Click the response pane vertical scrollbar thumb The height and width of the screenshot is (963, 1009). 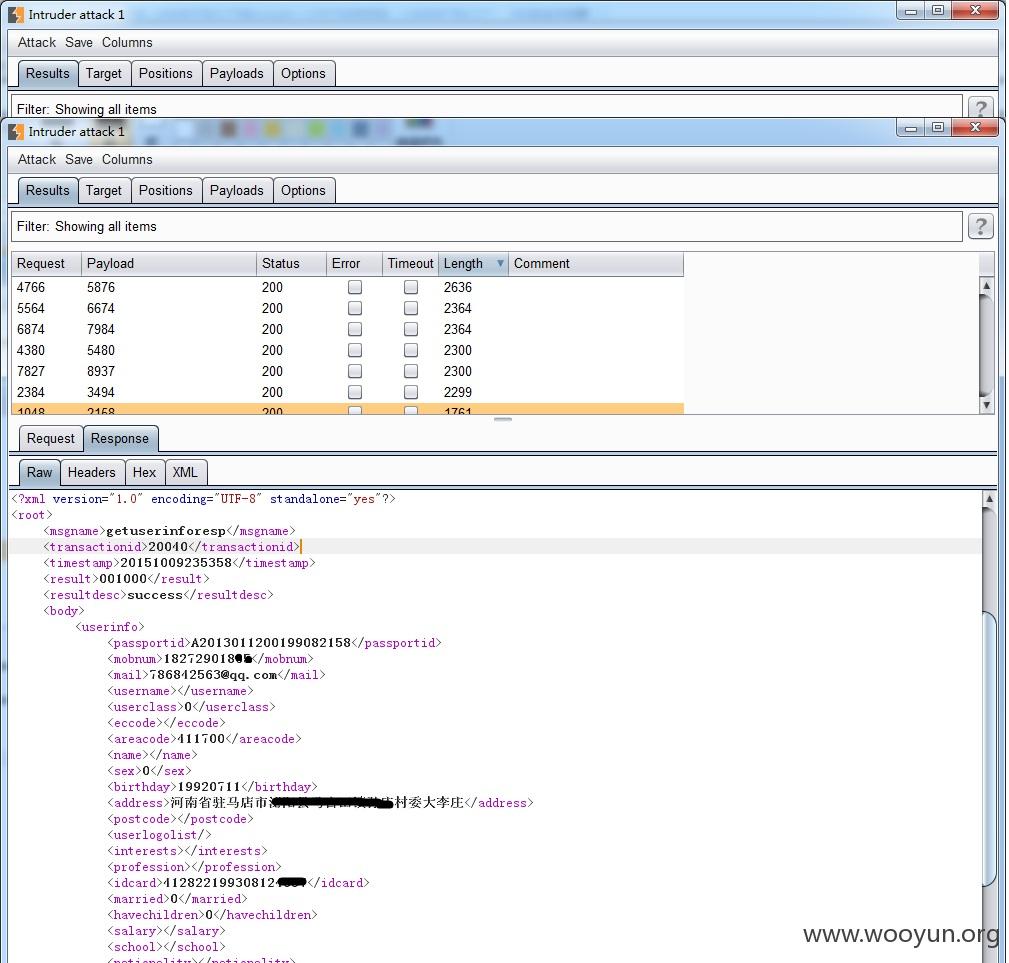pyautogui.click(x=990, y=749)
